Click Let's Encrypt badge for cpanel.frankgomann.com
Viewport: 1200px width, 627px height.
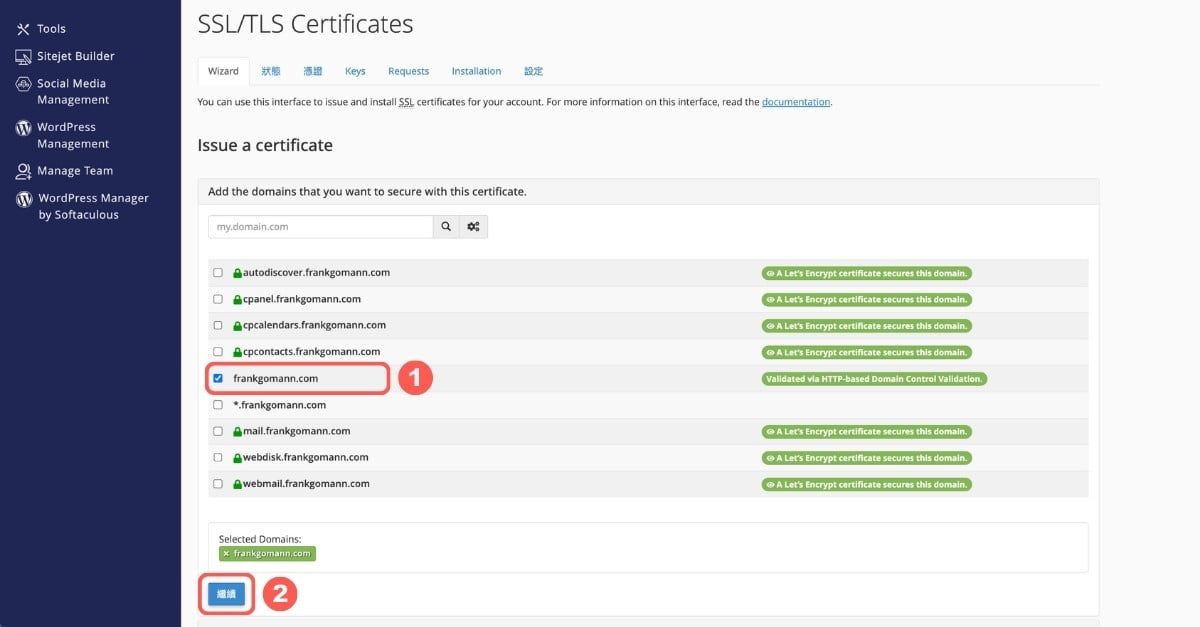[867, 299]
